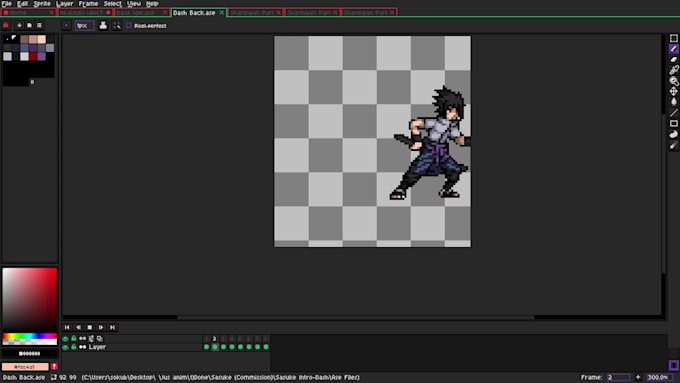The width and height of the screenshot is (680, 383).
Task: Toggle visibility eye of Layer row
Action: pyautogui.click(x=65, y=347)
